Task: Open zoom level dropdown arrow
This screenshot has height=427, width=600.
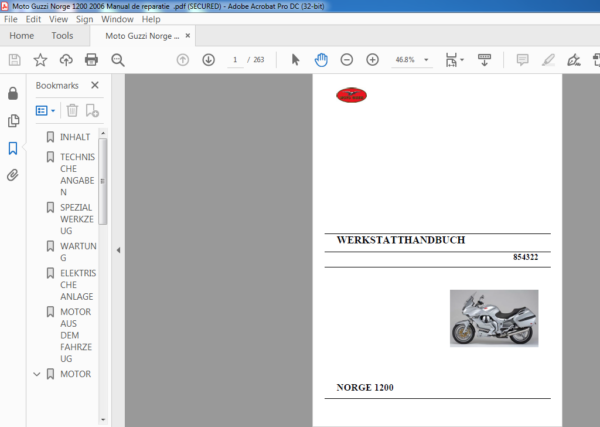Action: (x=426, y=60)
